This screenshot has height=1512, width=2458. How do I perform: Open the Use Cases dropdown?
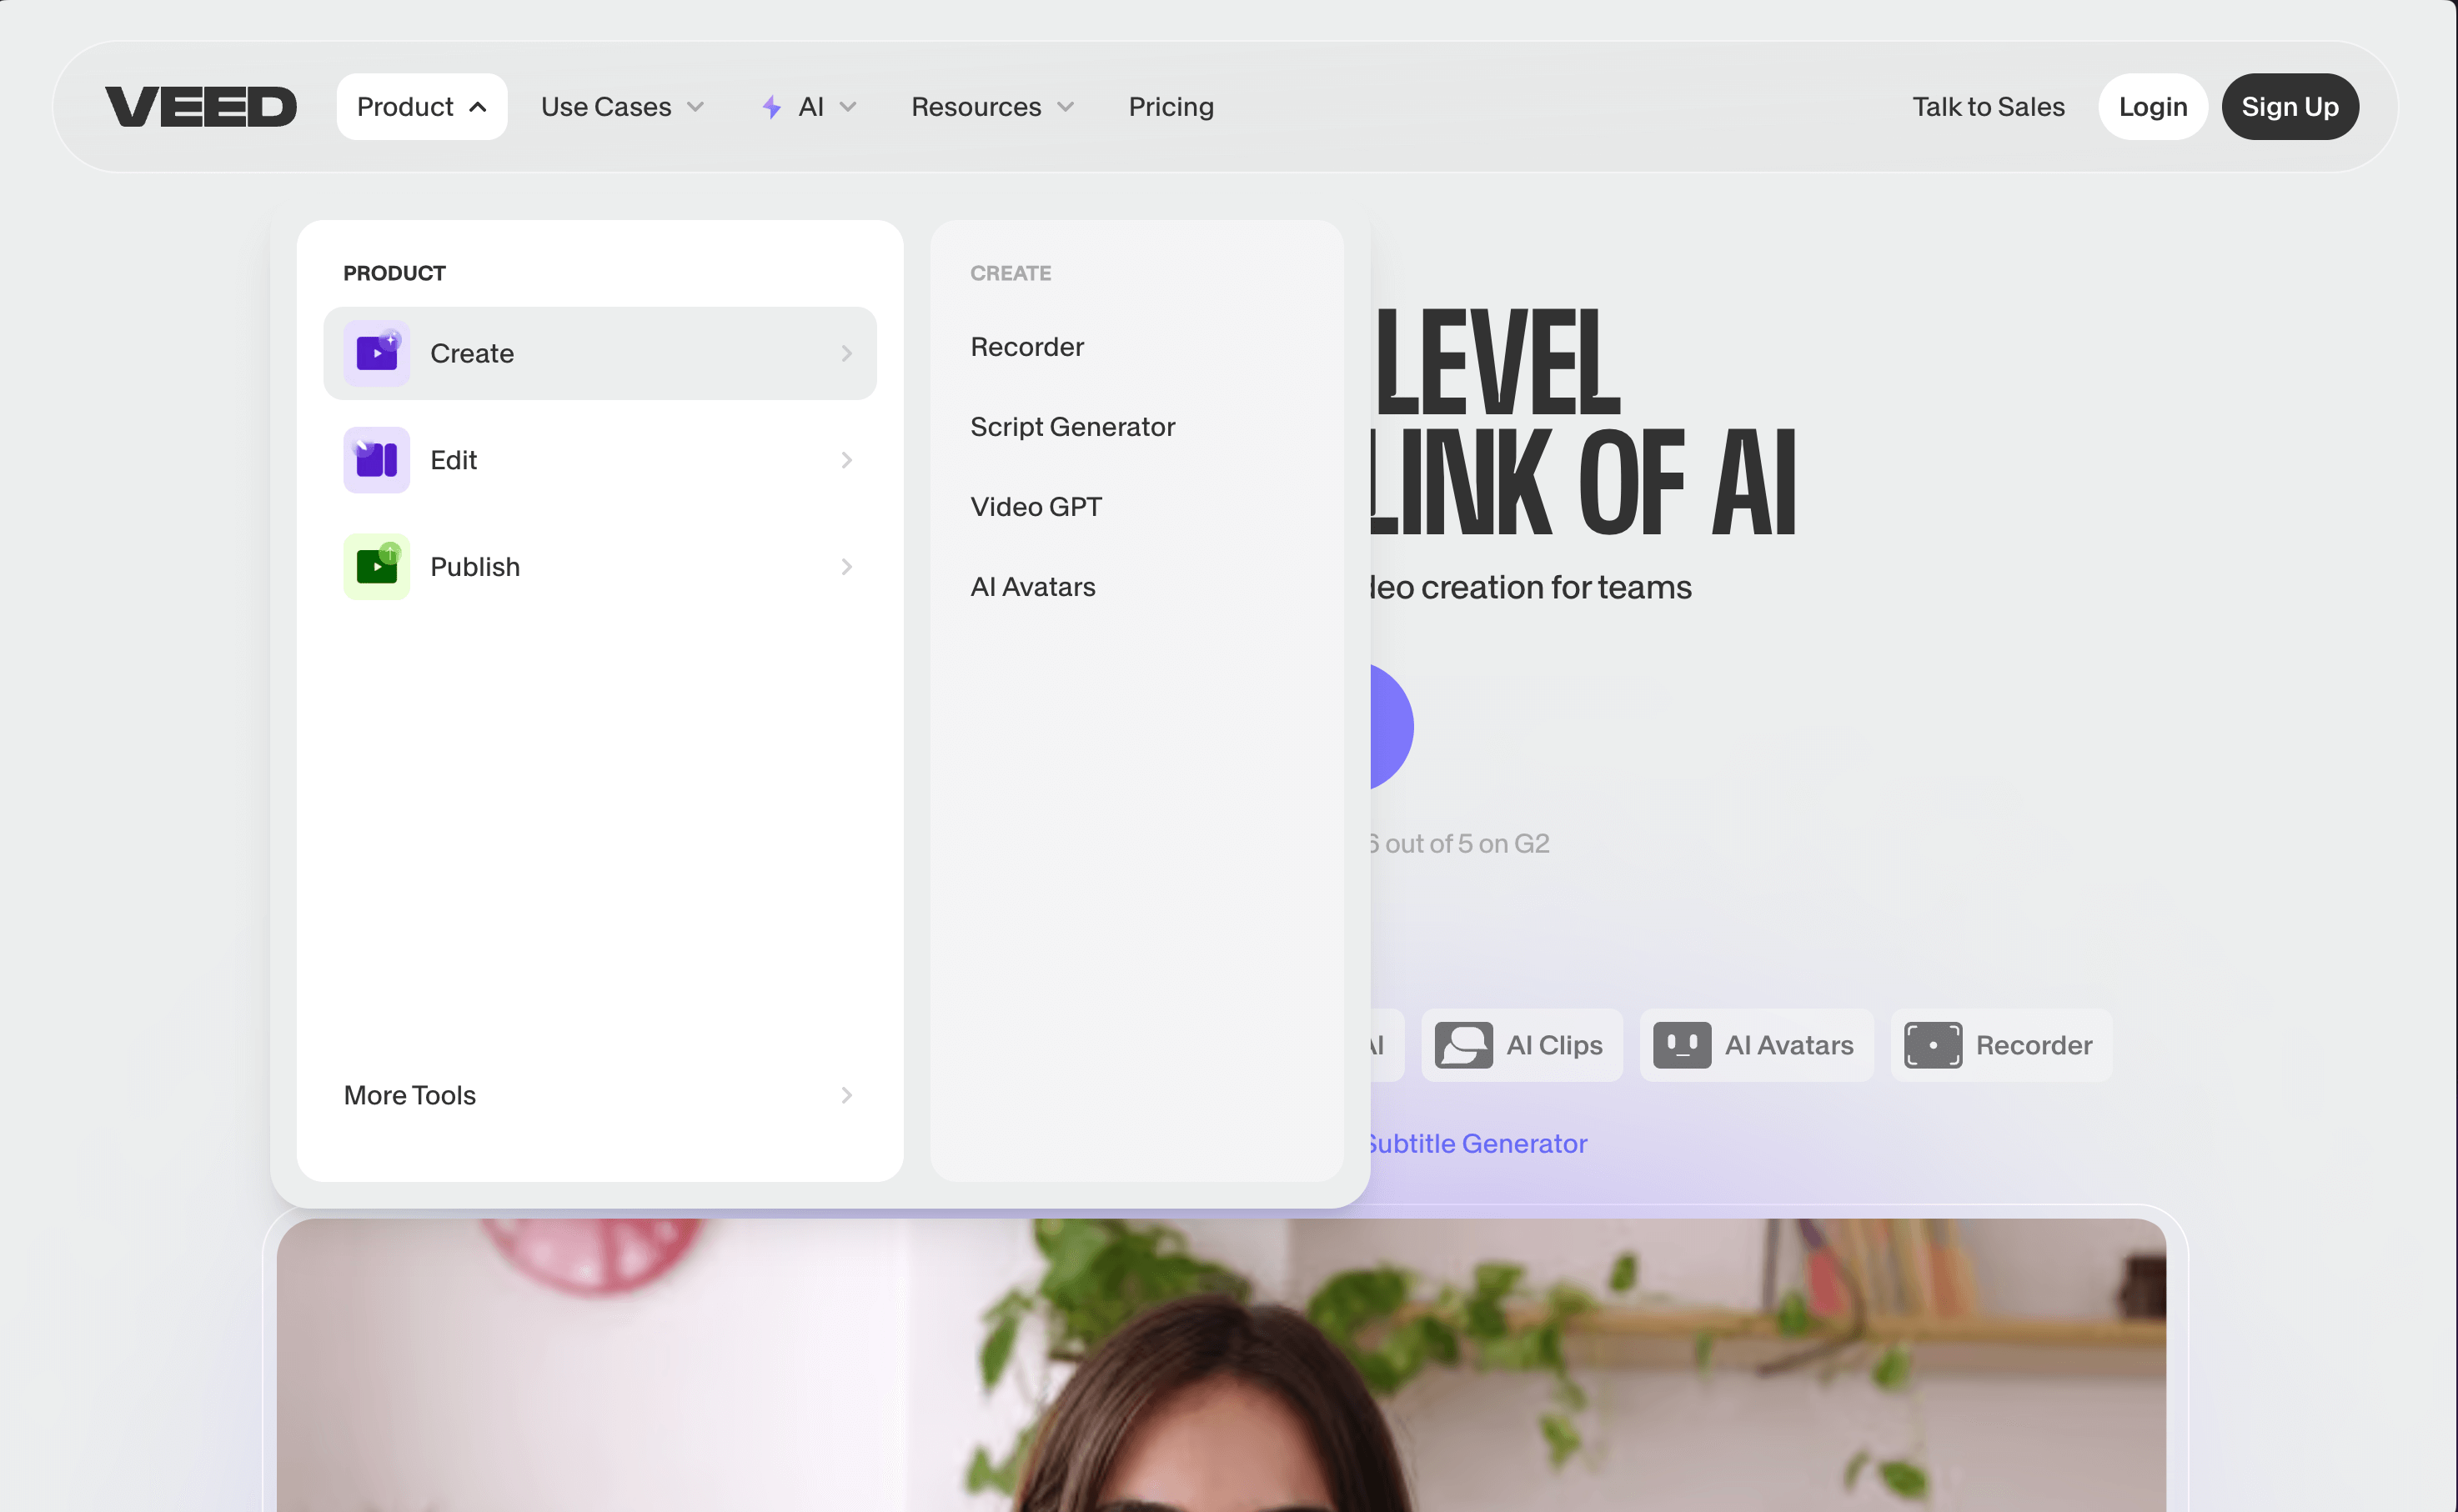622,107
